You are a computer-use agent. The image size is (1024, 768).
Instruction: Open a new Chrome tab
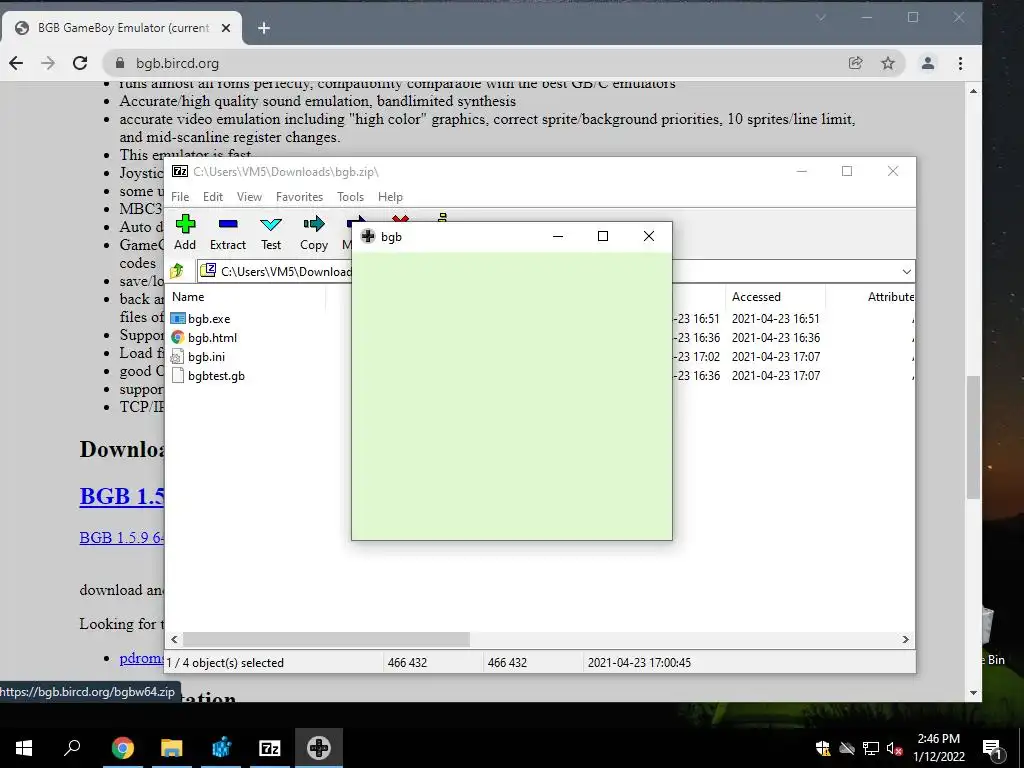(264, 28)
